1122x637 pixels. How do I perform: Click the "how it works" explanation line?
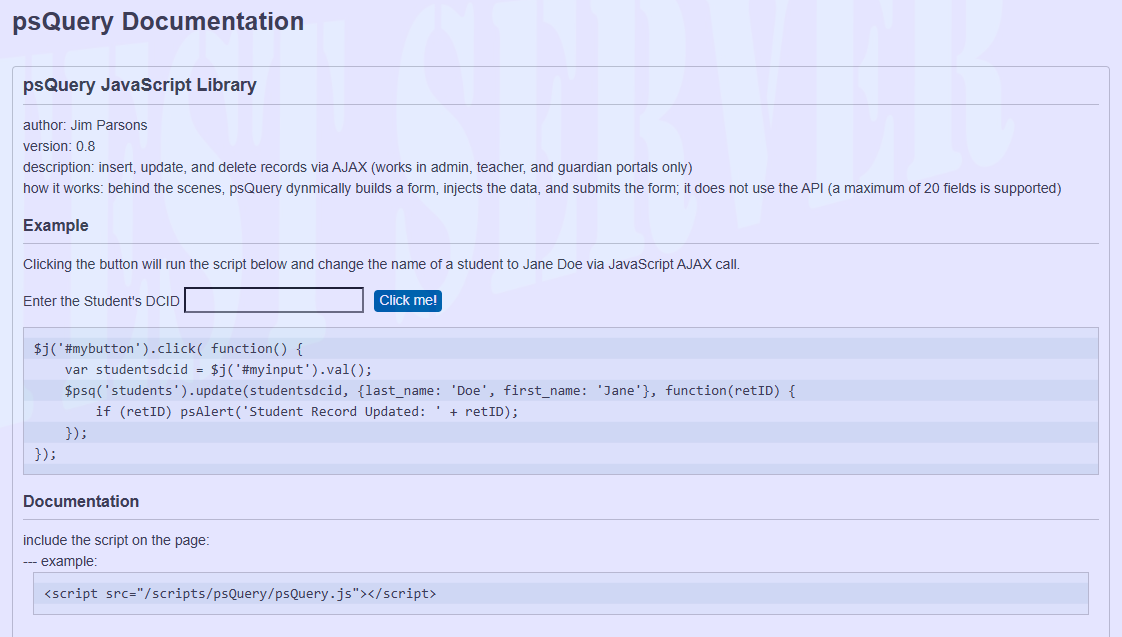coord(541,188)
